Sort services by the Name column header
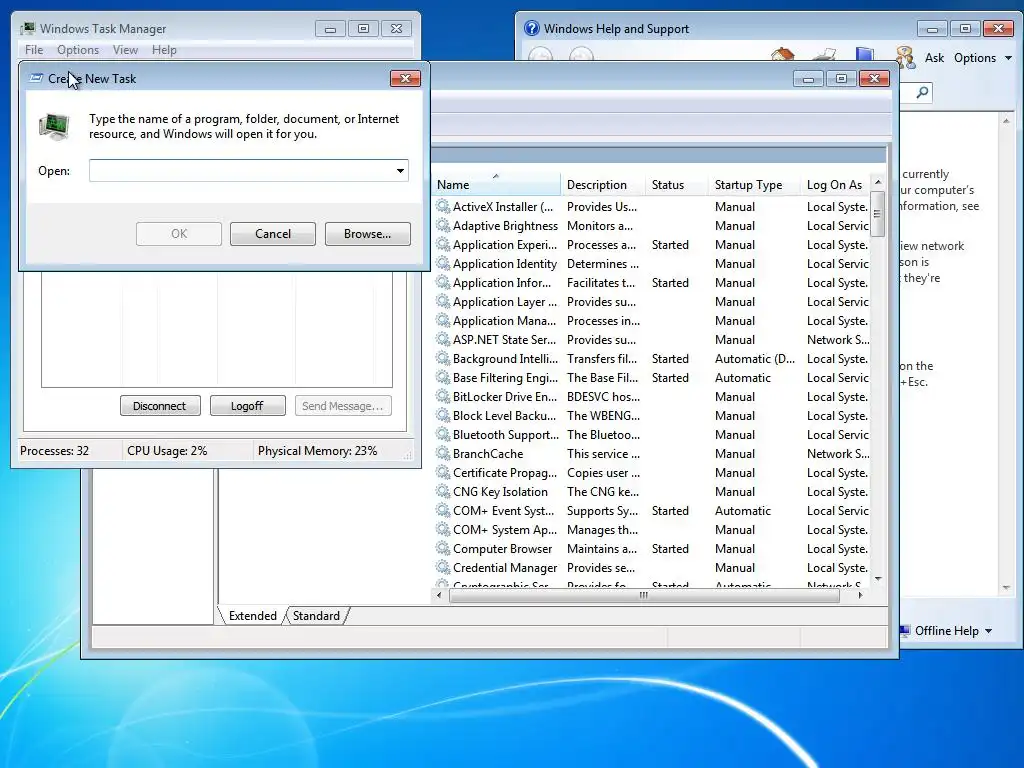1024x768 pixels. point(496,185)
